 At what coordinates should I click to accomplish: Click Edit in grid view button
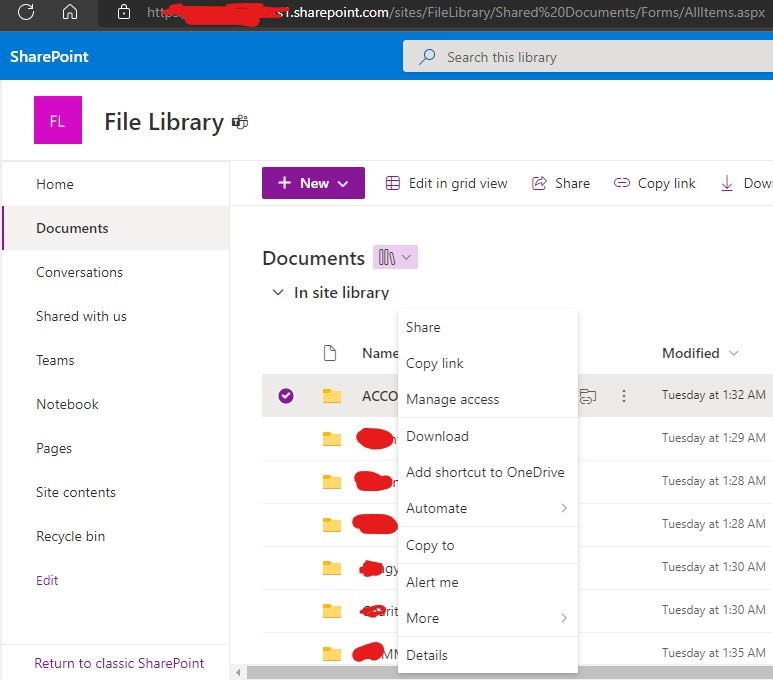pyautogui.click(x=446, y=183)
